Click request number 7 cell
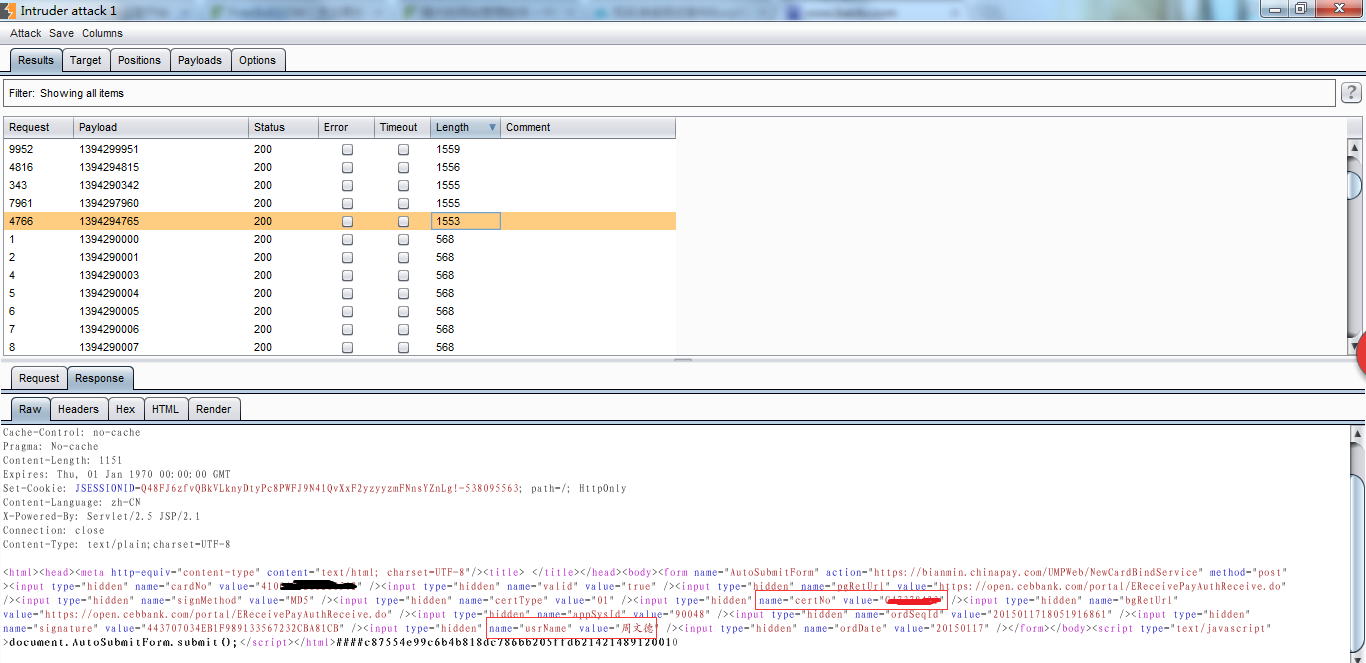The width and height of the screenshot is (1366, 663). (x=39, y=329)
